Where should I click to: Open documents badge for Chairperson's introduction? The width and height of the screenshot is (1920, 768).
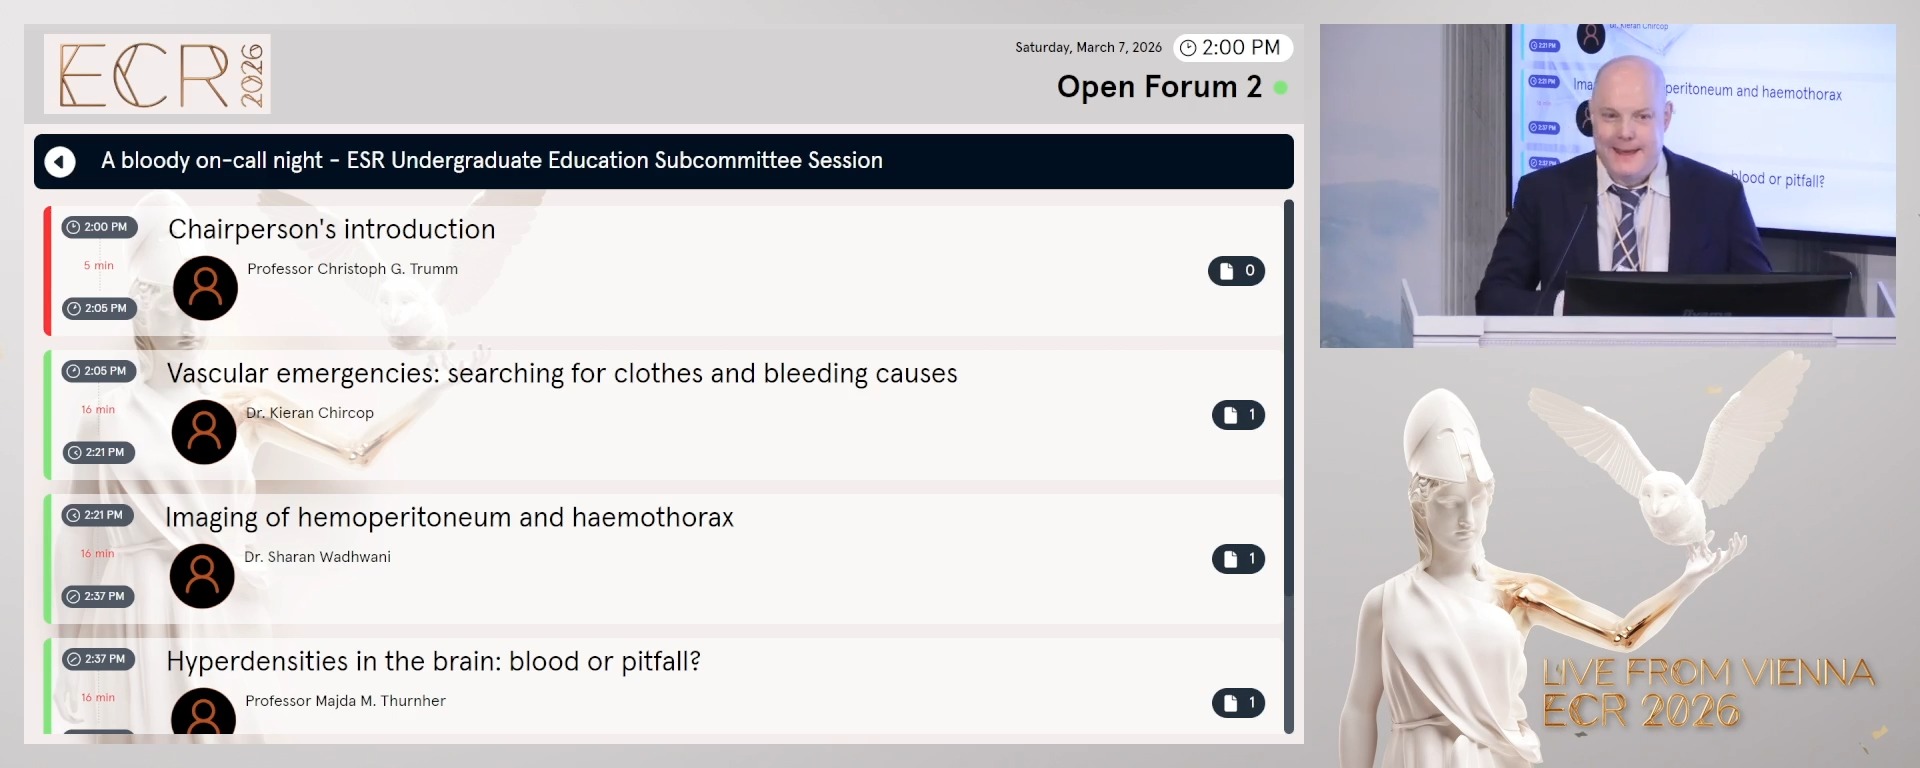tap(1236, 271)
